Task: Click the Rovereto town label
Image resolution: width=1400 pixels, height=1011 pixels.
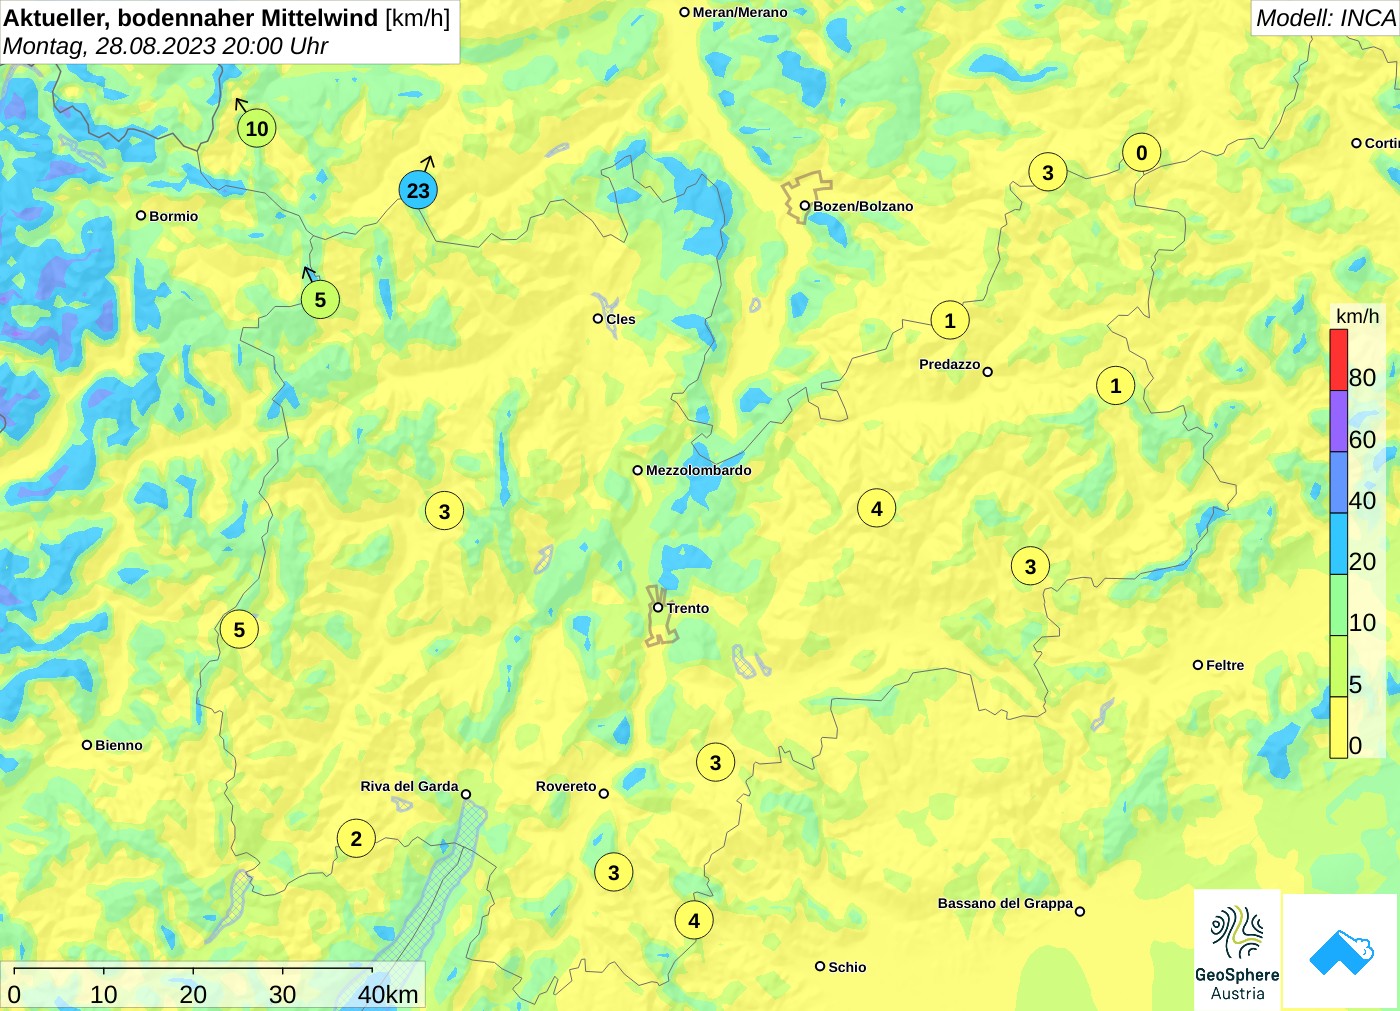Action: click(566, 786)
